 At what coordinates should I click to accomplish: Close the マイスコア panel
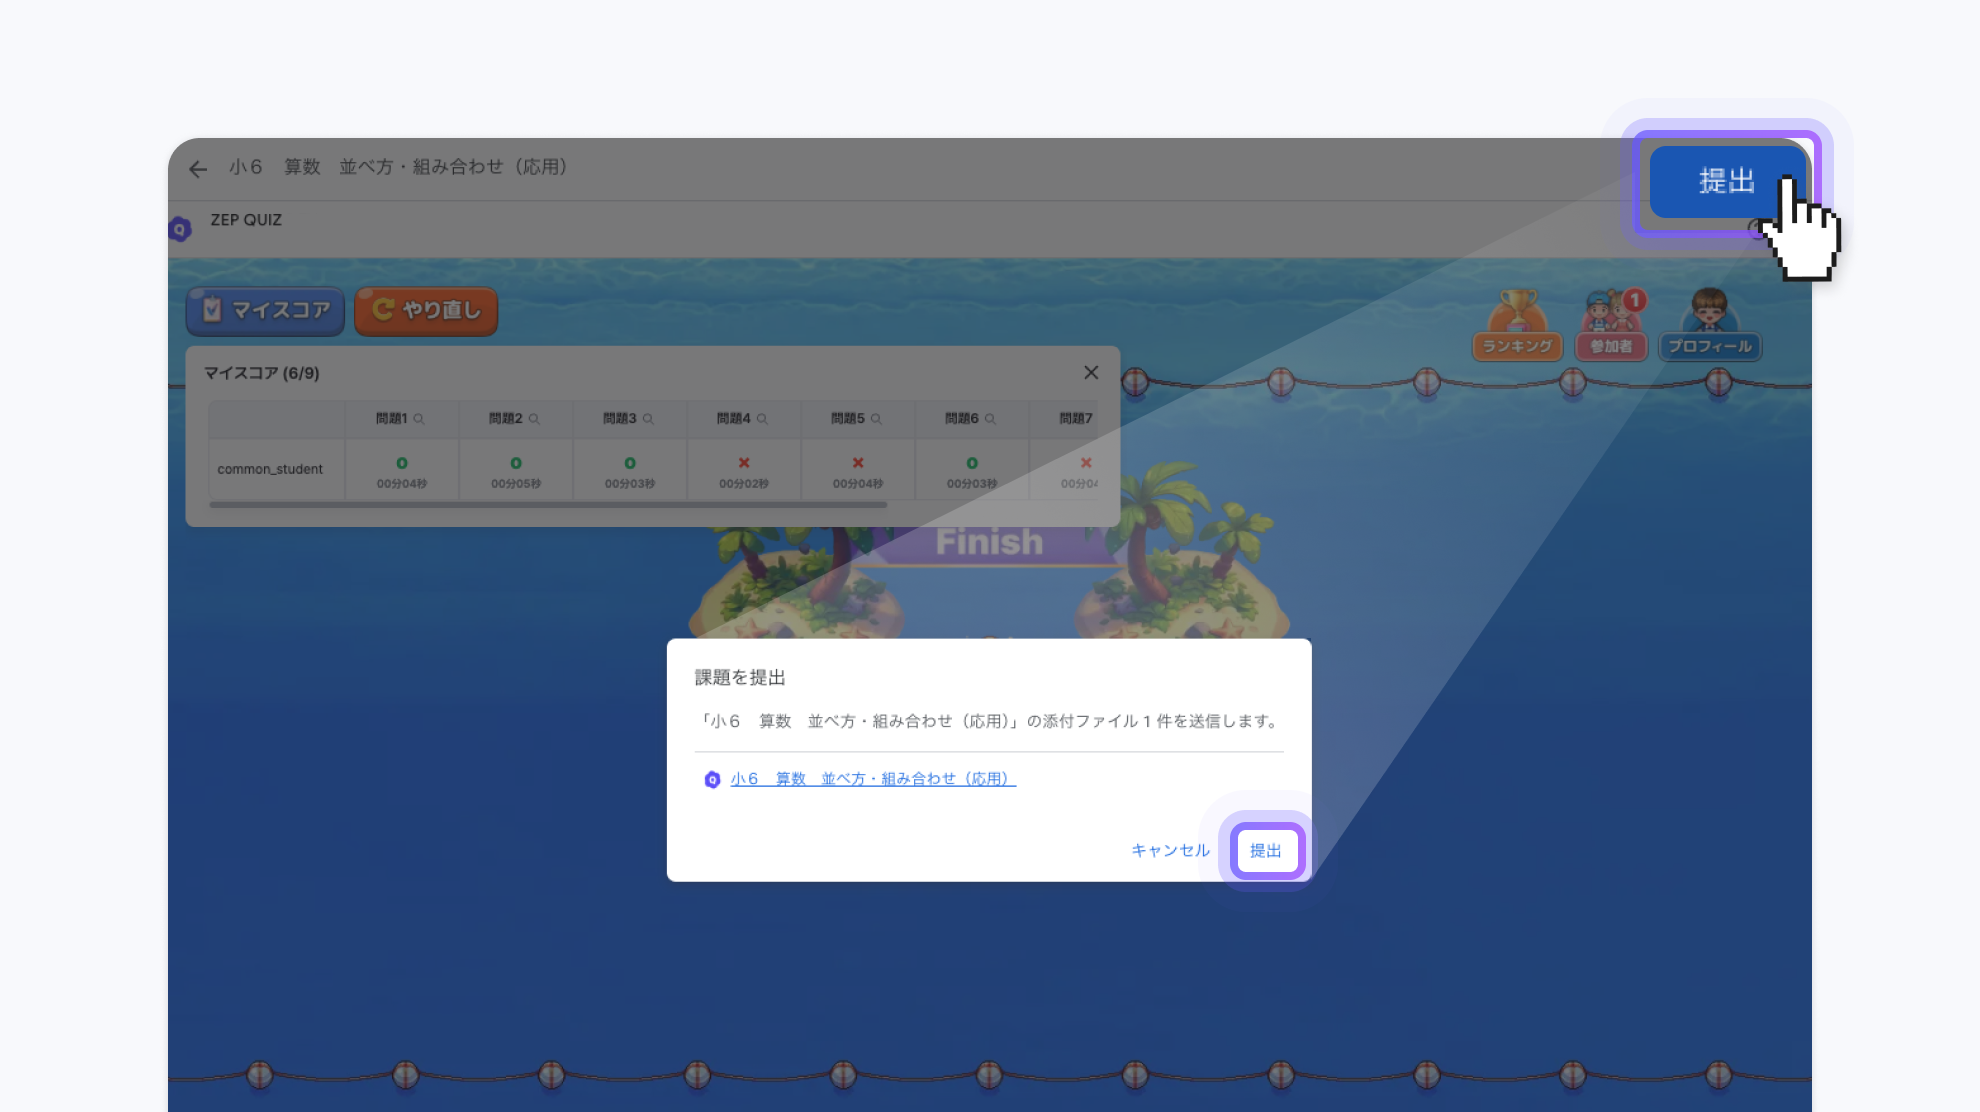click(x=1091, y=373)
